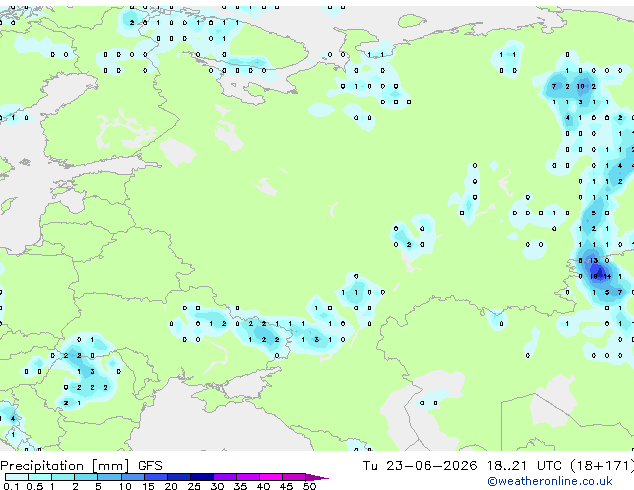Click the '13' precipitation value on the map

tap(594, 261)
